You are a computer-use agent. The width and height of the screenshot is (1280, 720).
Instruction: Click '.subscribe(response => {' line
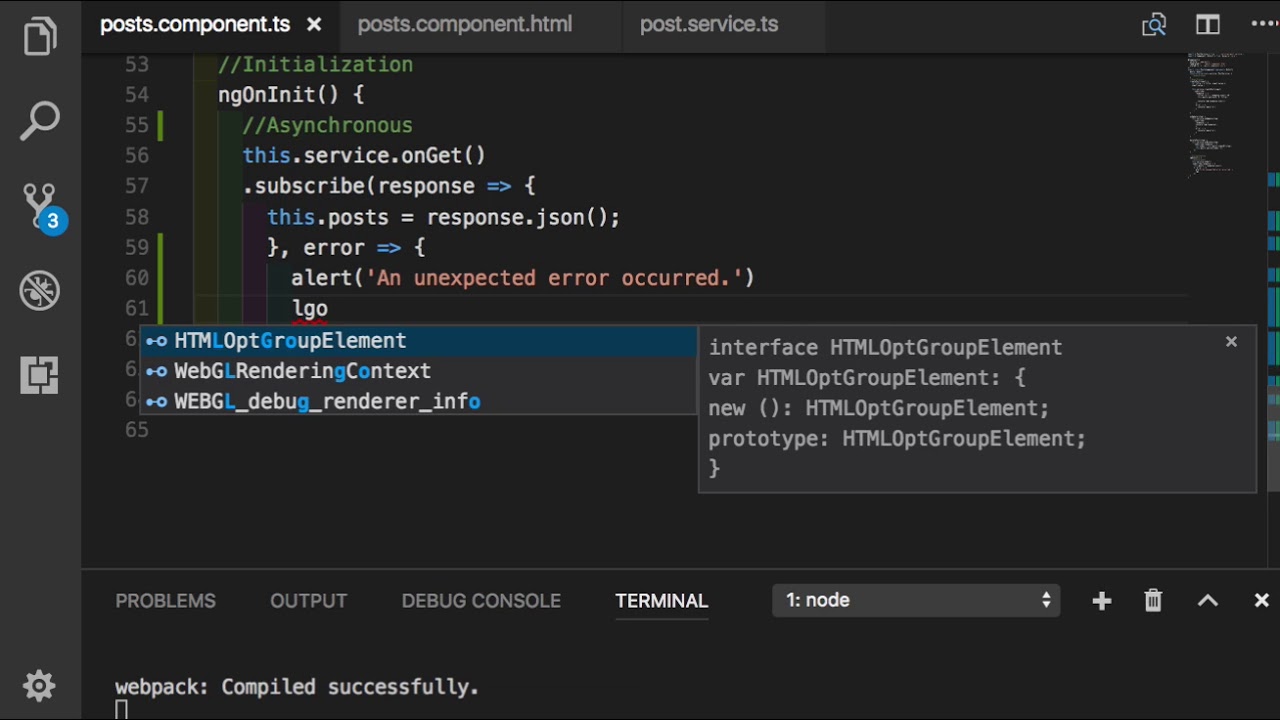pos(389,186)
